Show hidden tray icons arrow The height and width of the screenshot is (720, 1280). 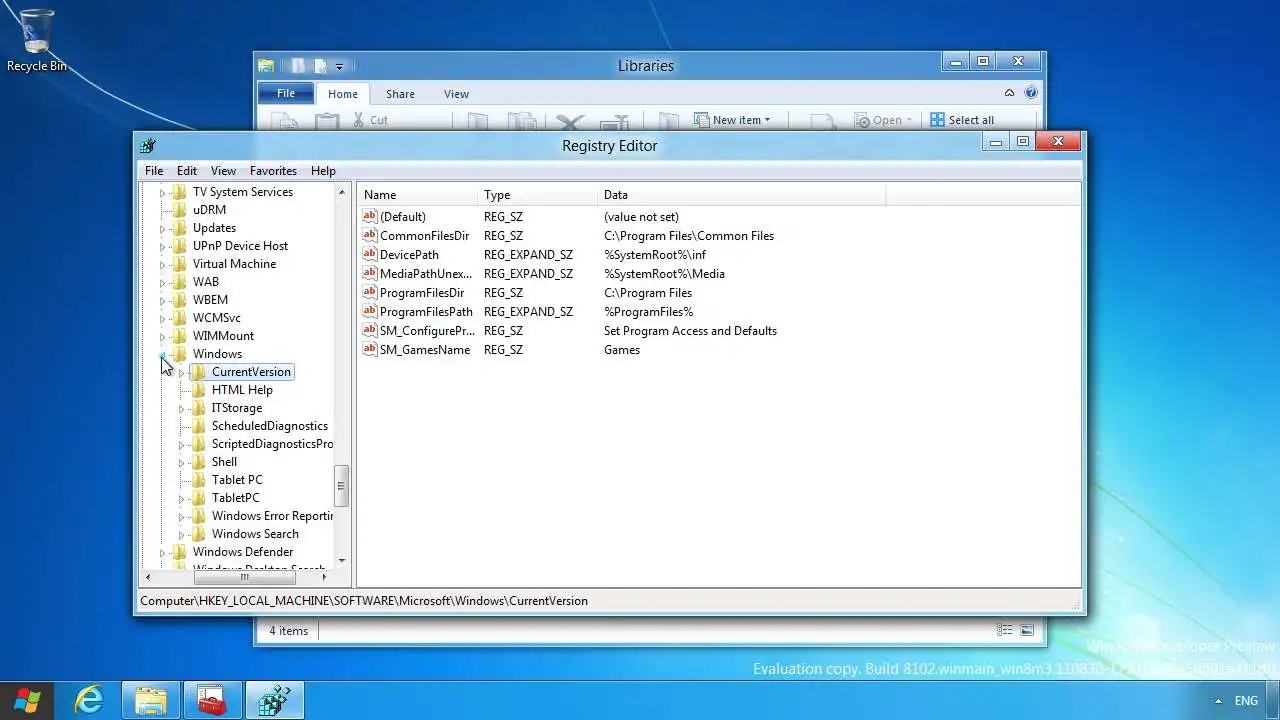coord(1218,701)
